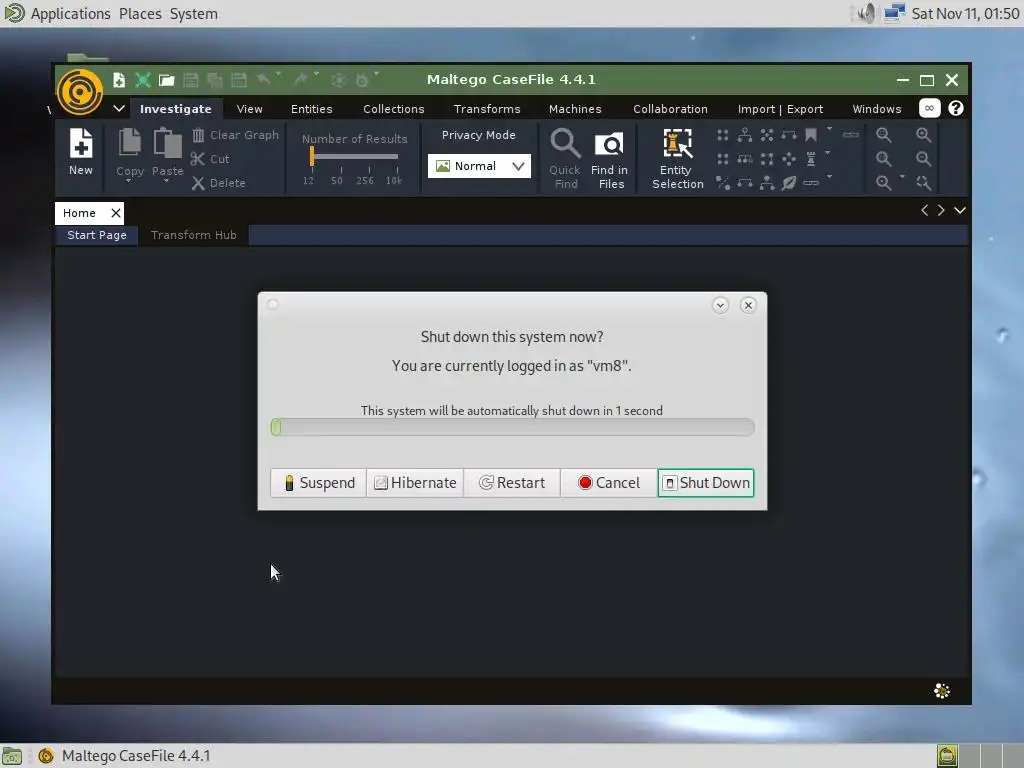The height and width of the screenshot is (768, 1024).
Task: Open the document tabs list dropdown arrow
Action: [x=960, y=210]
